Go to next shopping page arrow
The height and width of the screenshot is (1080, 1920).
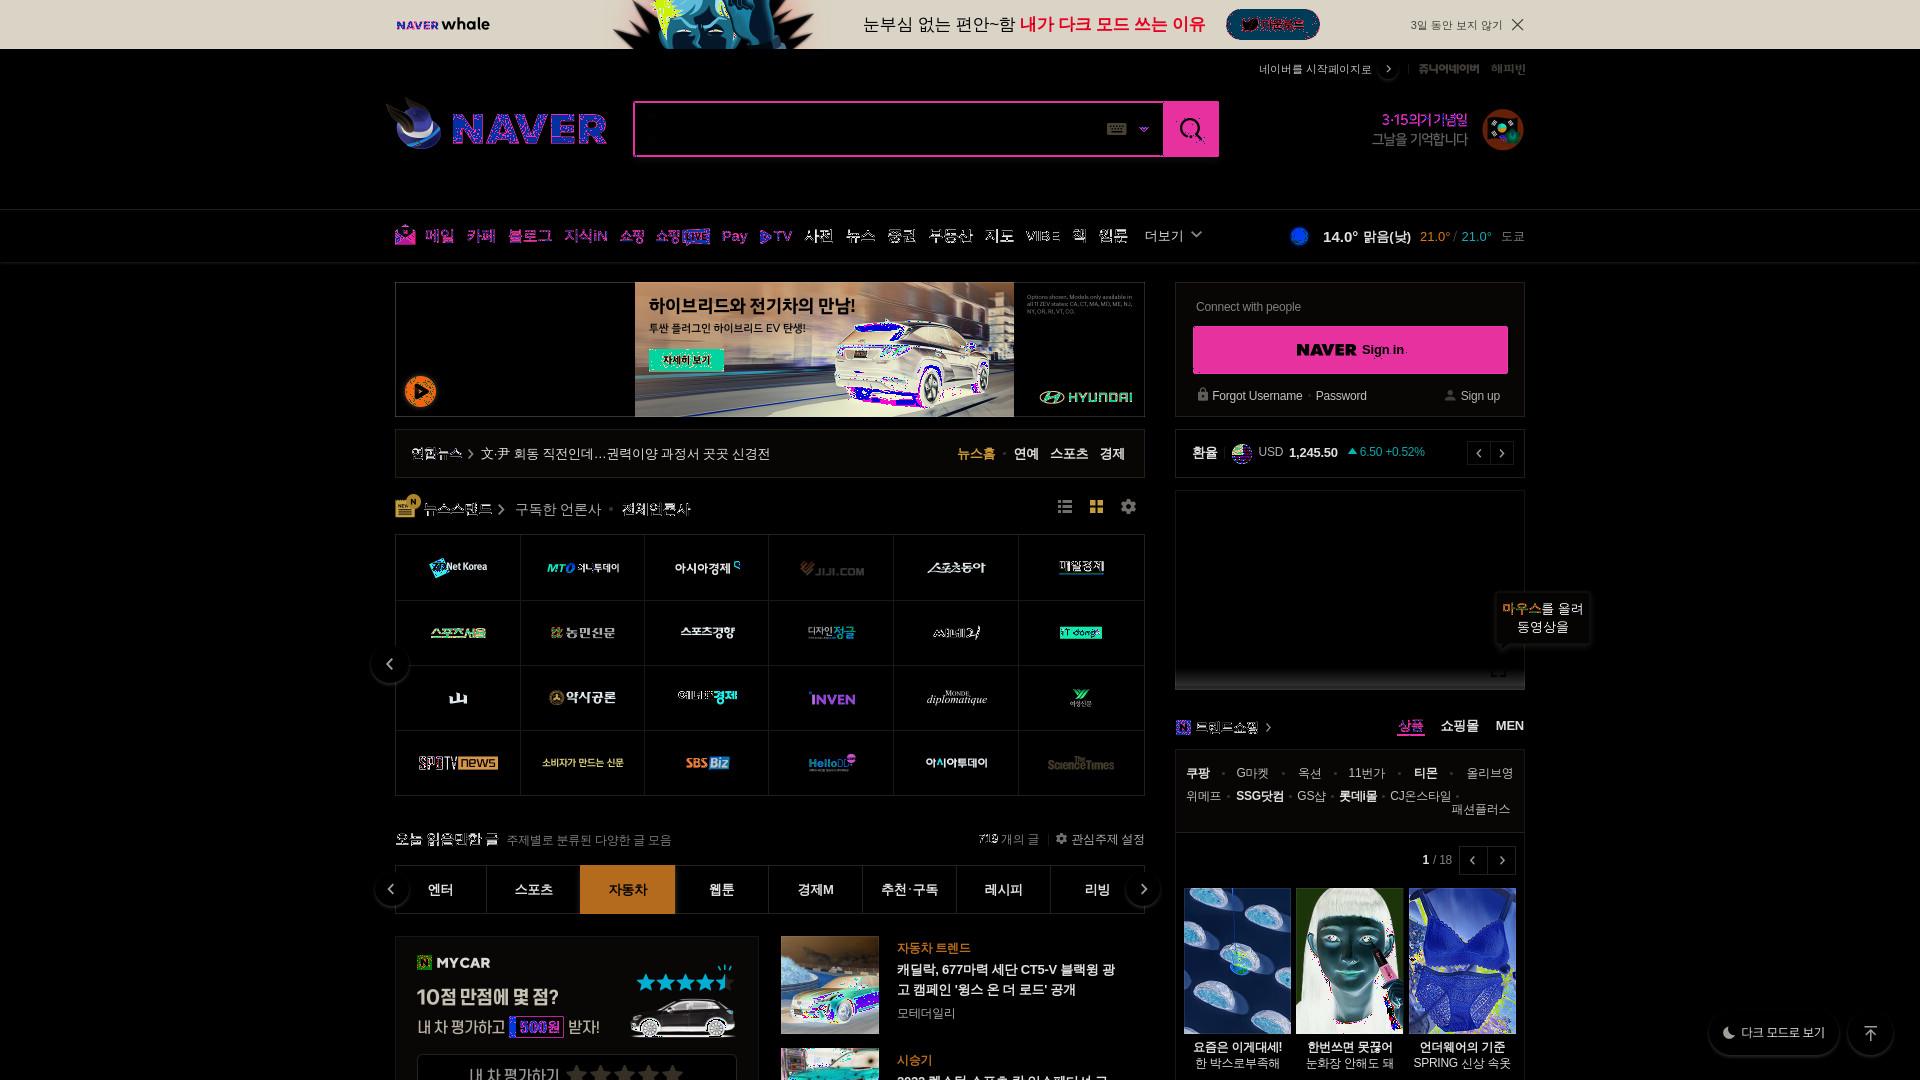(1501, 860)
